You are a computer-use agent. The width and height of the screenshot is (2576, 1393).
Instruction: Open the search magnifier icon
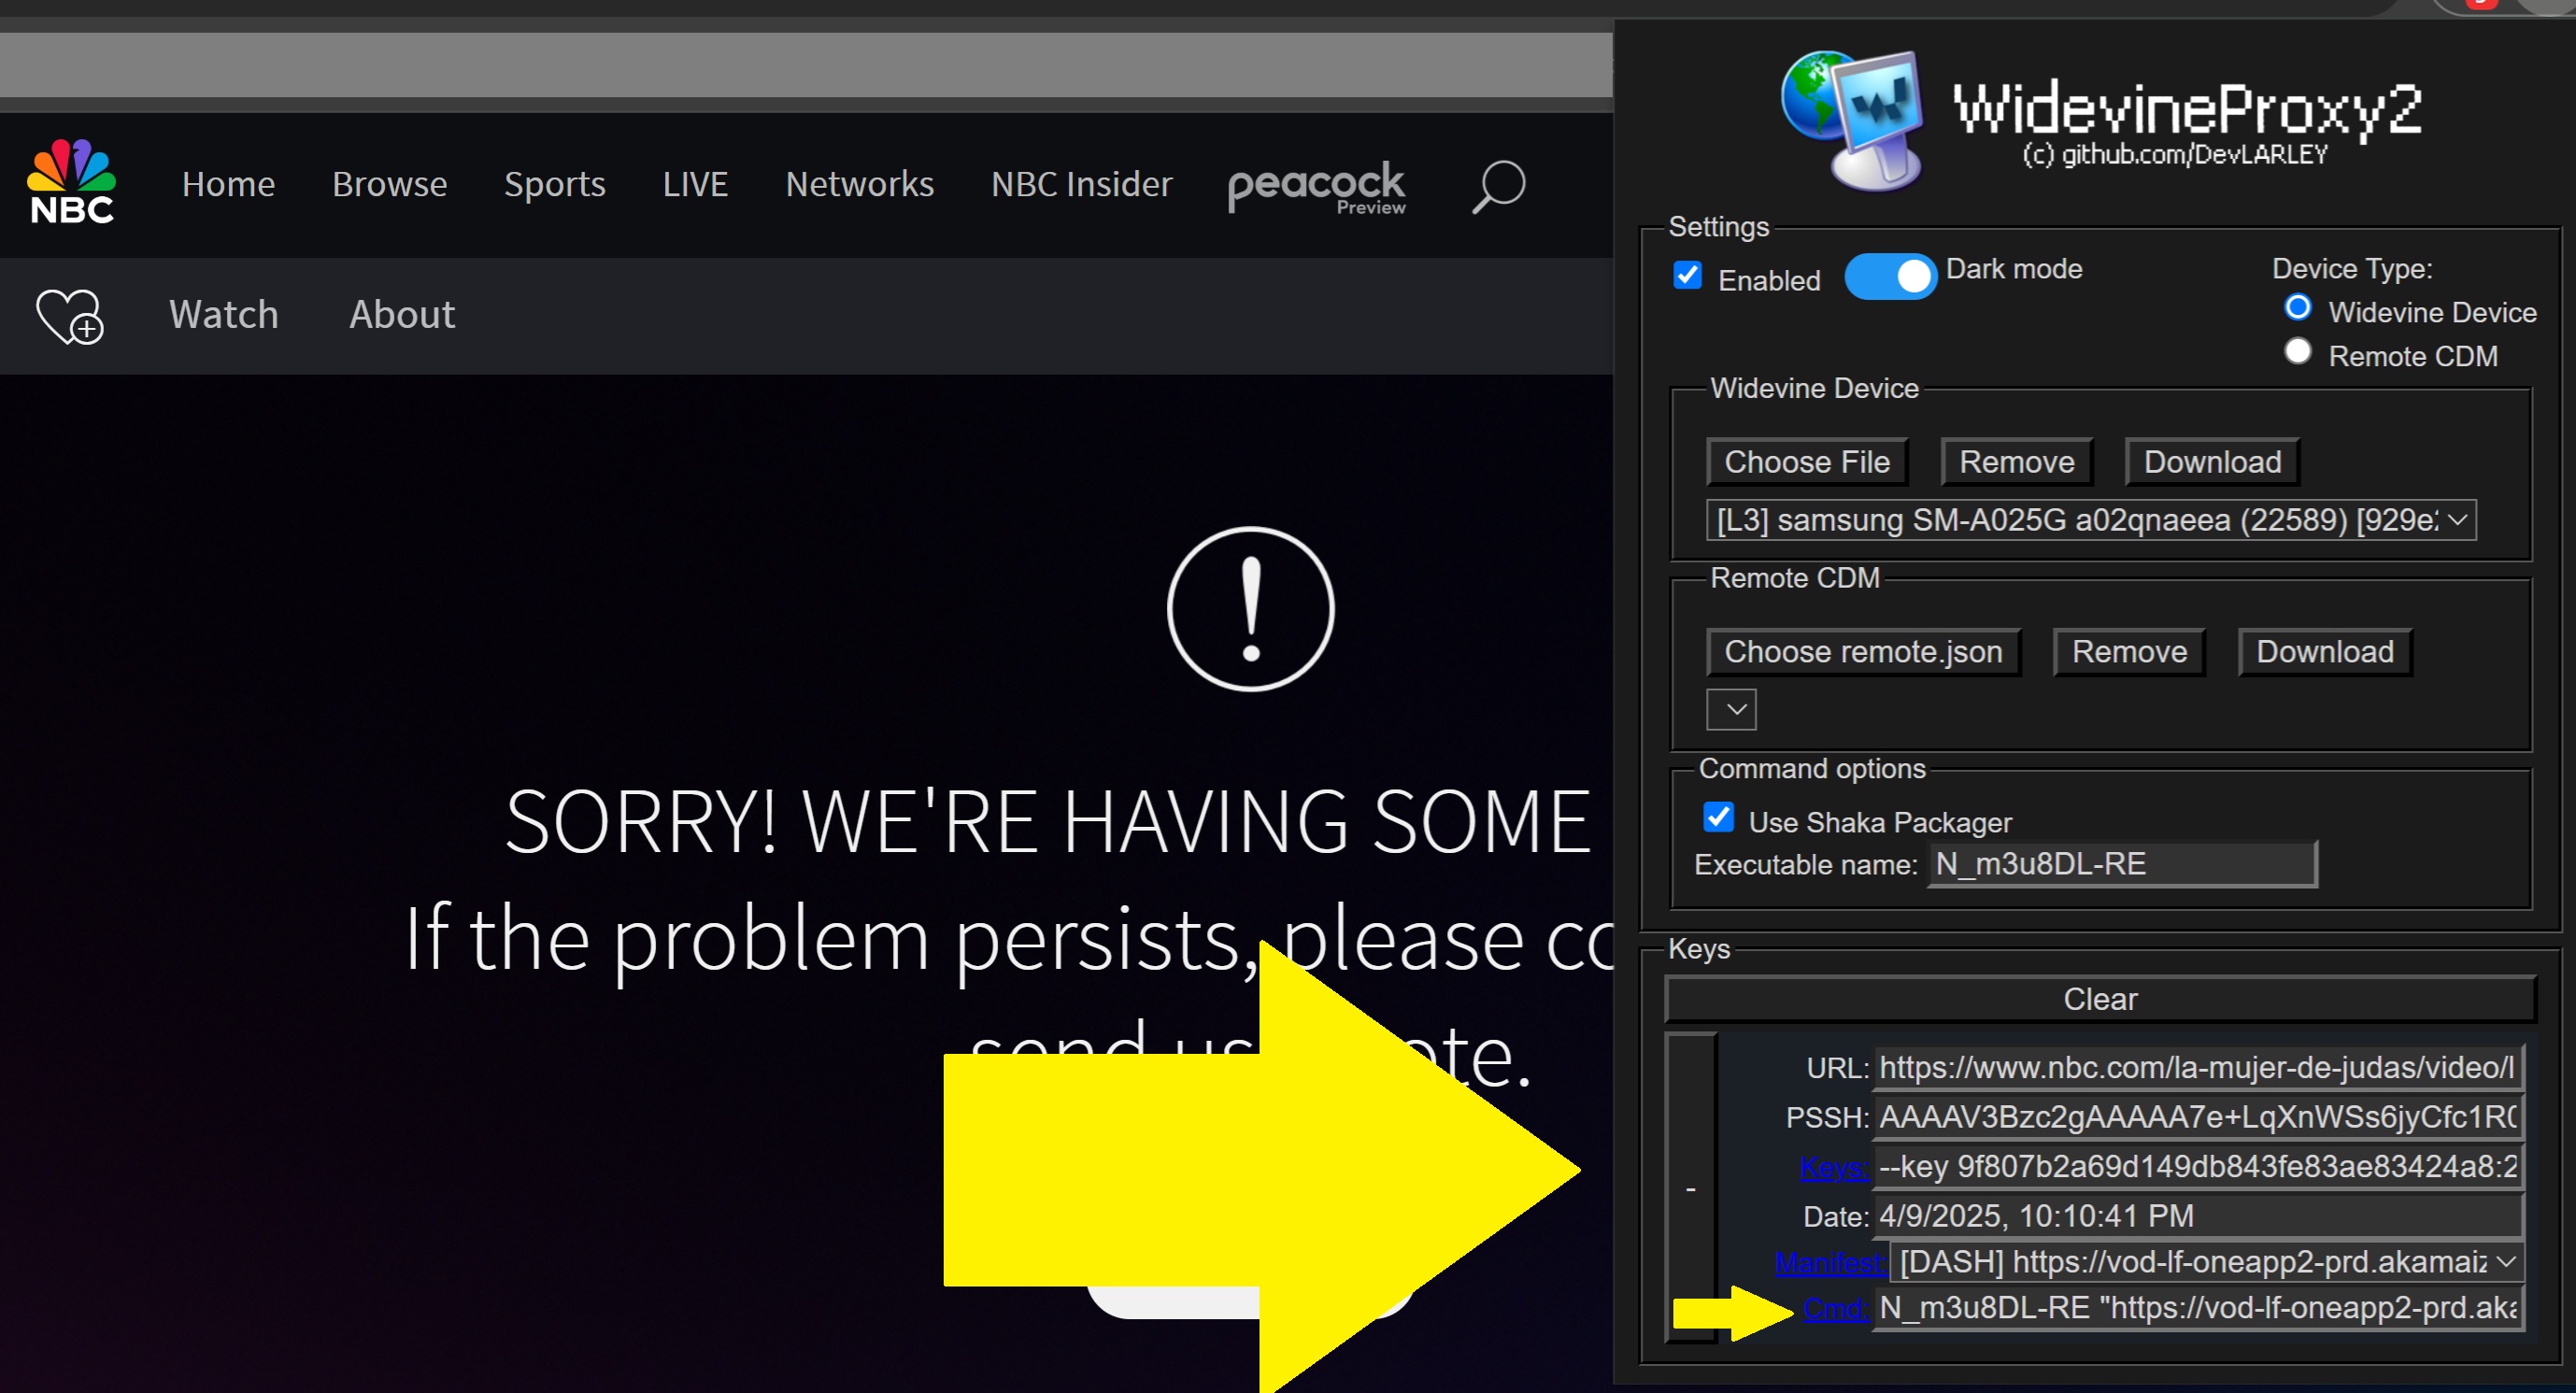1497,186
